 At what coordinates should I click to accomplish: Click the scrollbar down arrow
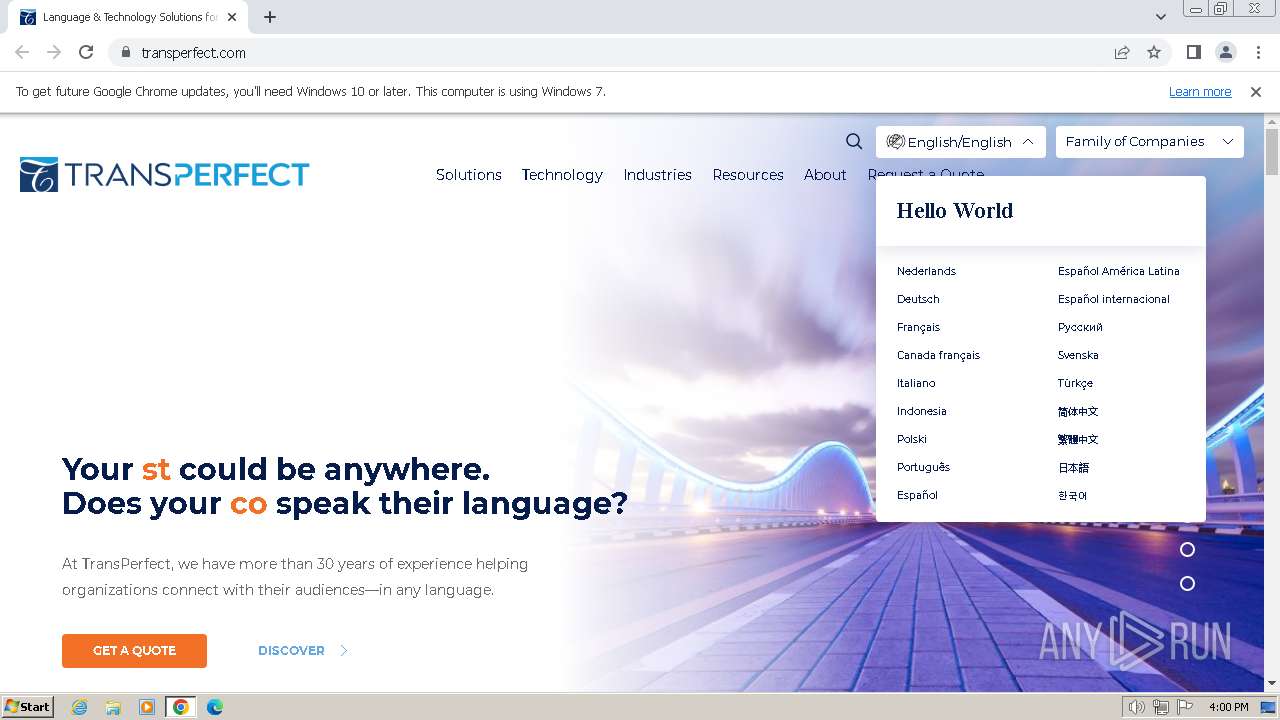point(1272,684)
